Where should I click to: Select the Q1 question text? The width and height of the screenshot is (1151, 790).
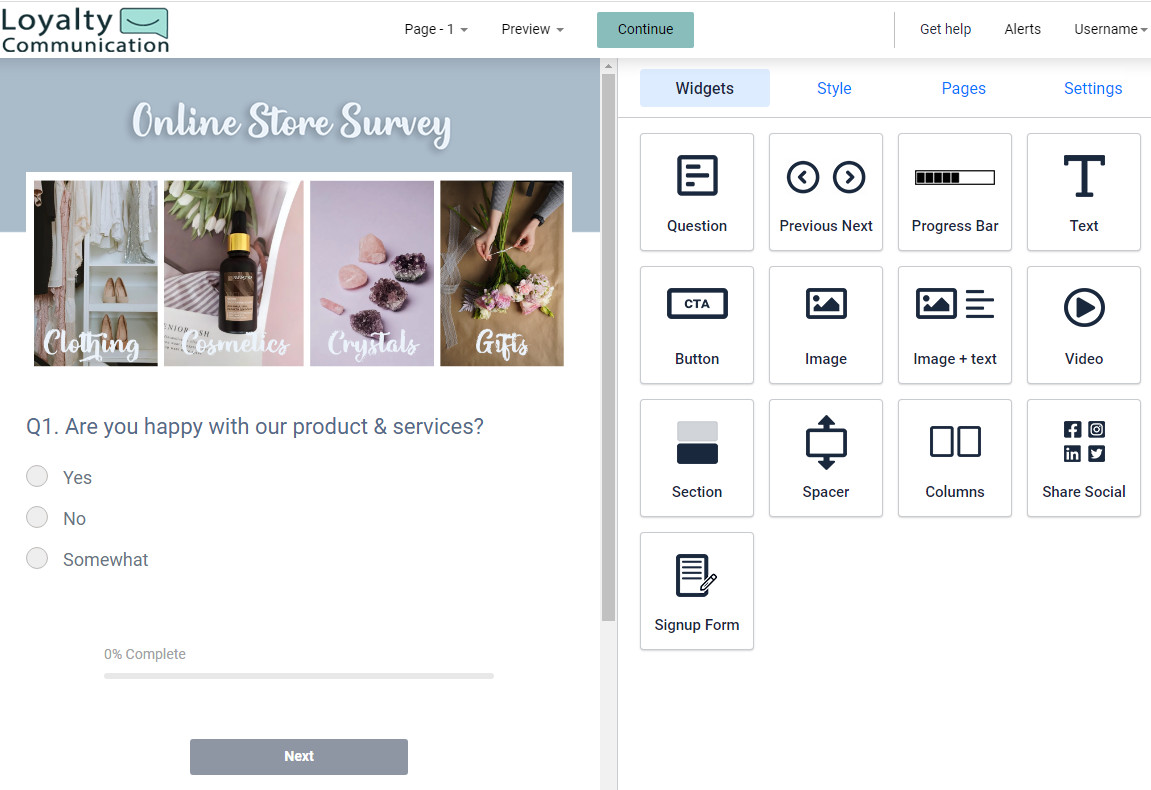point(255,427)
